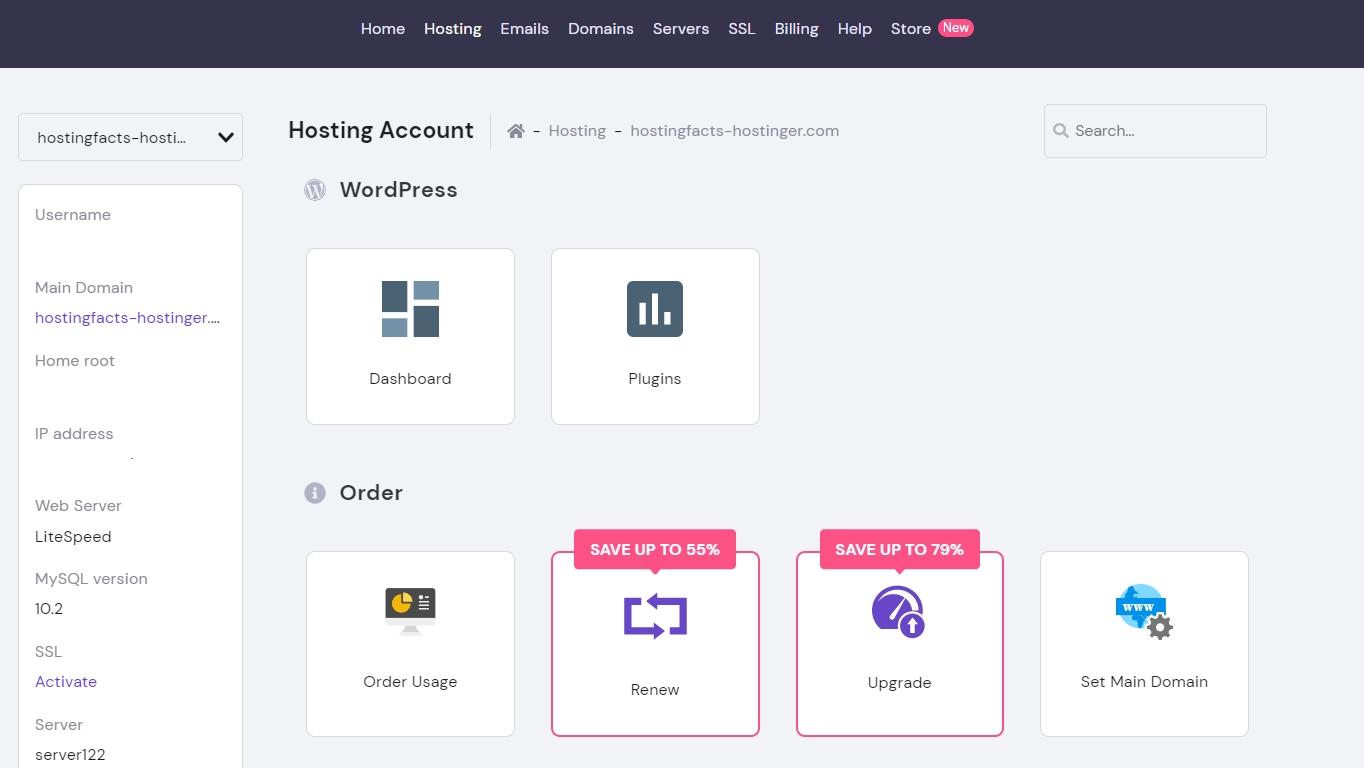Click the Web Server label
The width and height of the screenshot is (1364, 768).
tap(78, 506)
